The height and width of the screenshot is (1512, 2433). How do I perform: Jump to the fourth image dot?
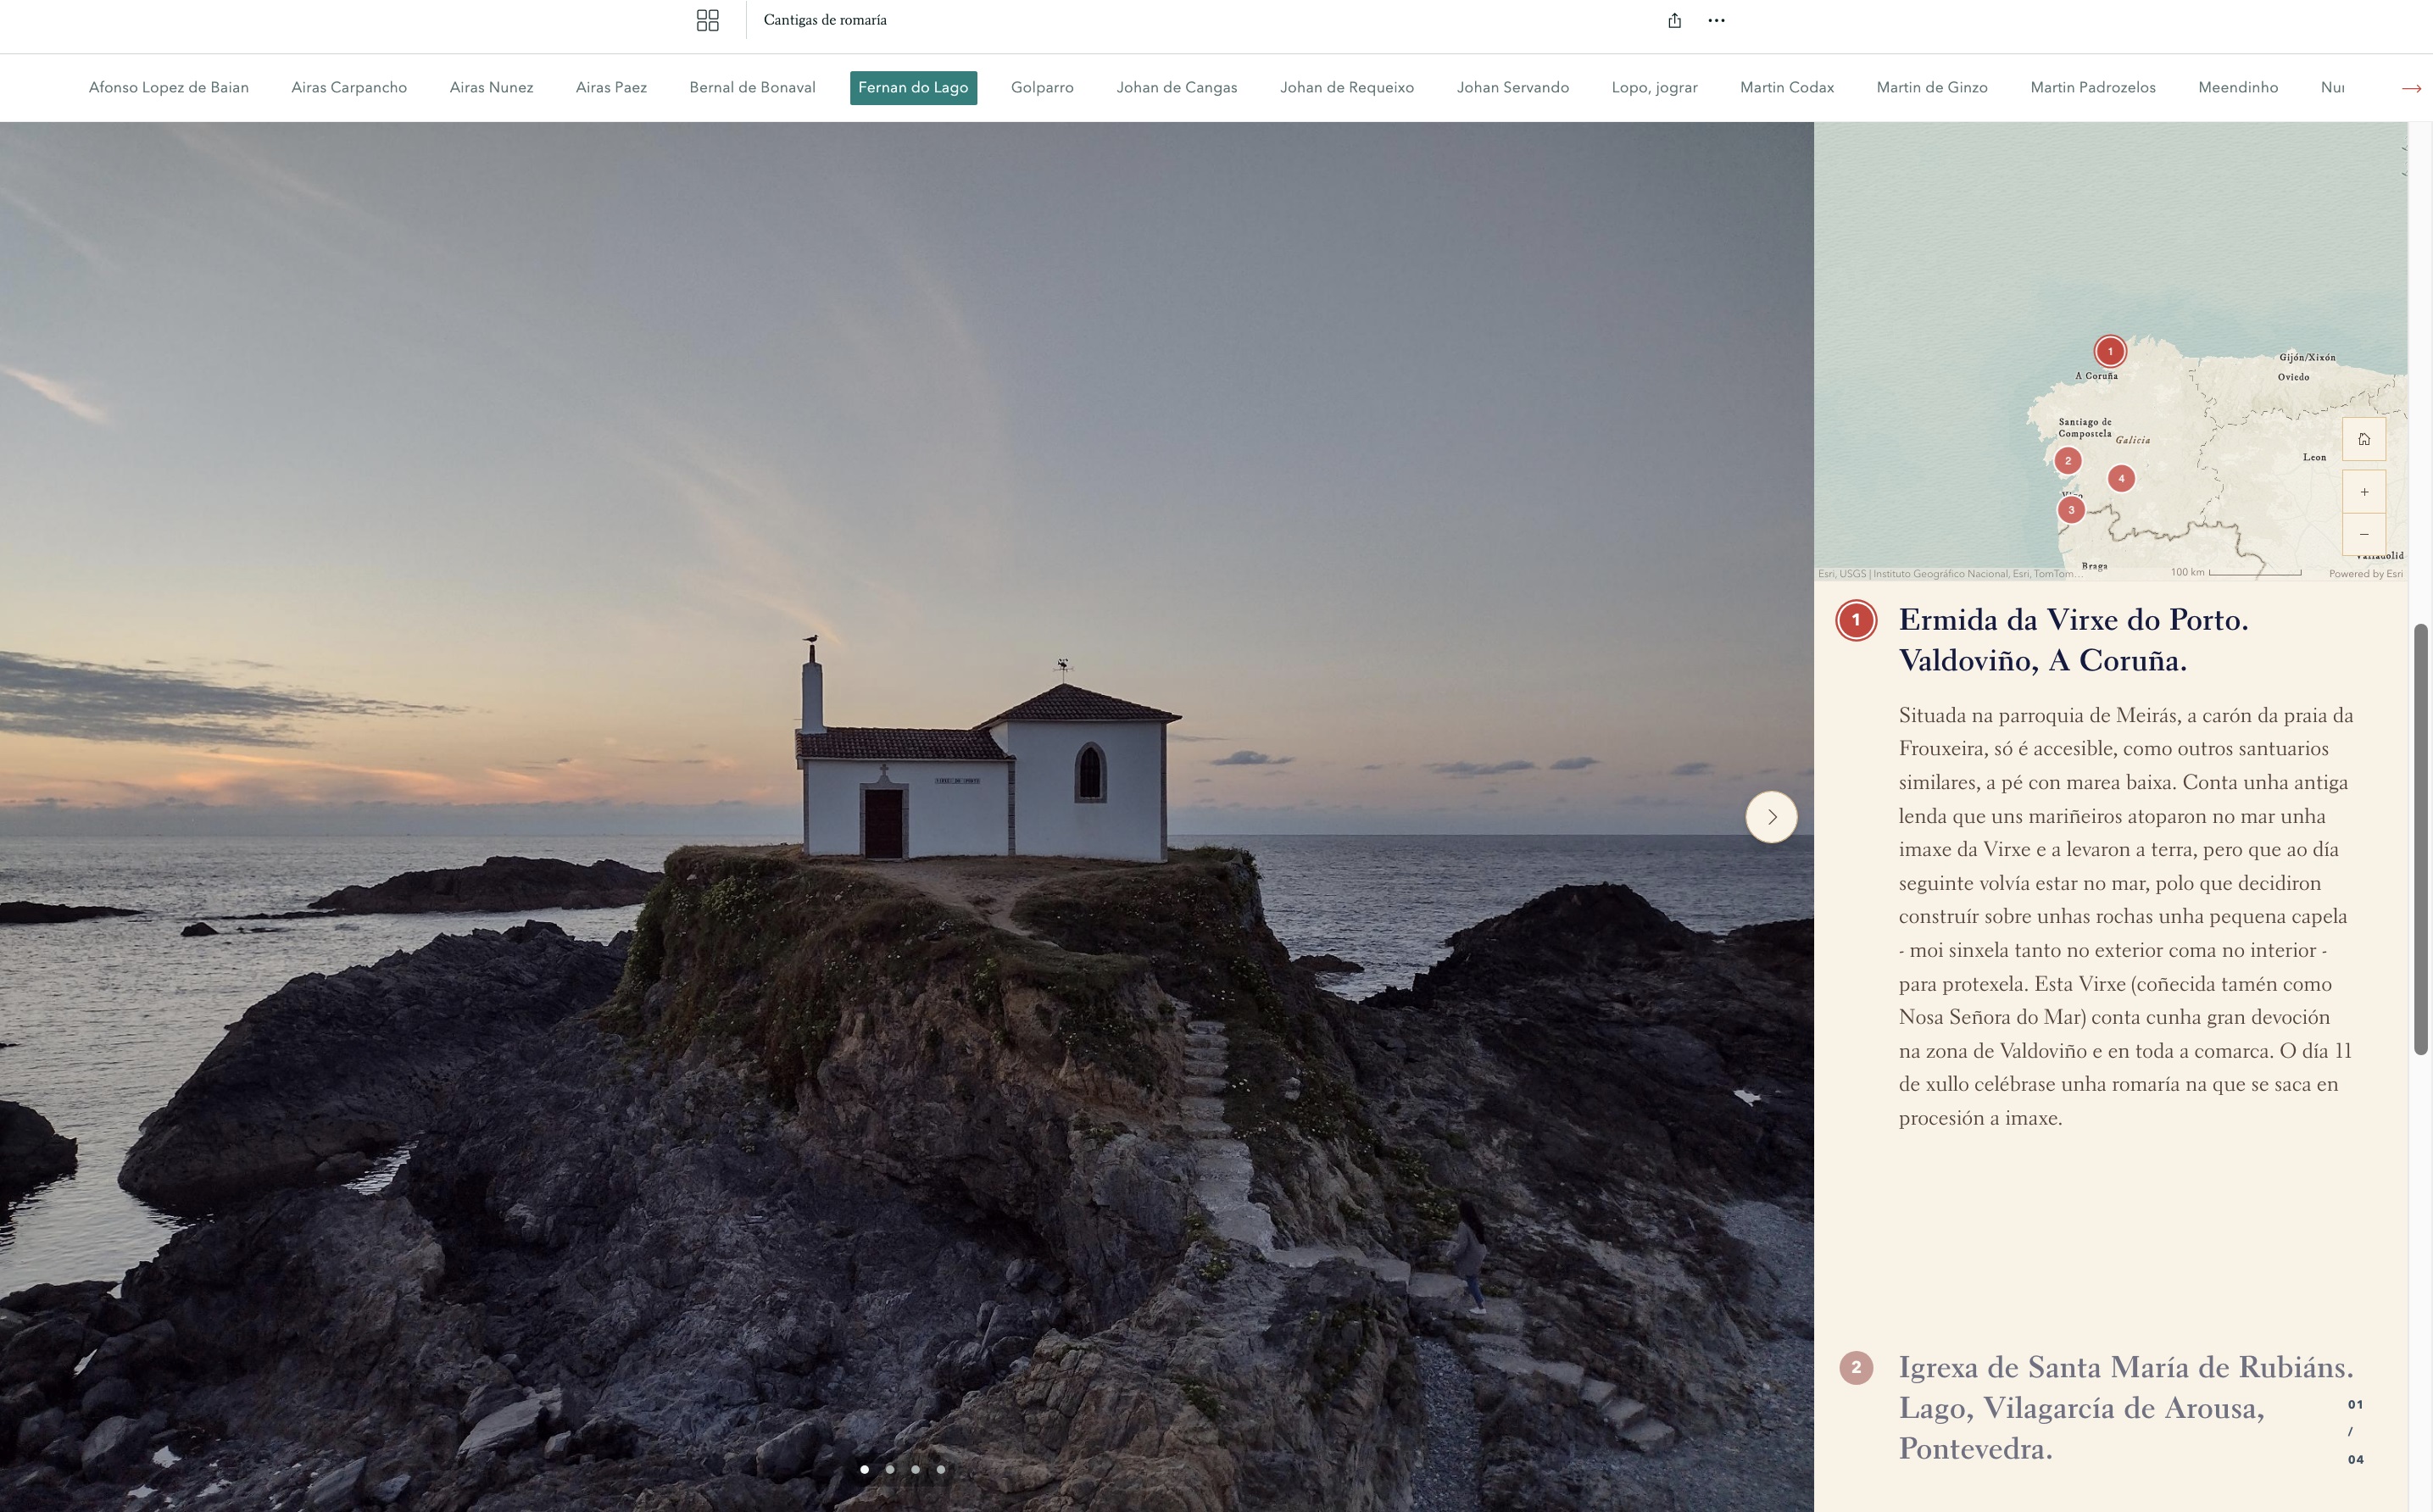(x=940, y=1469)
